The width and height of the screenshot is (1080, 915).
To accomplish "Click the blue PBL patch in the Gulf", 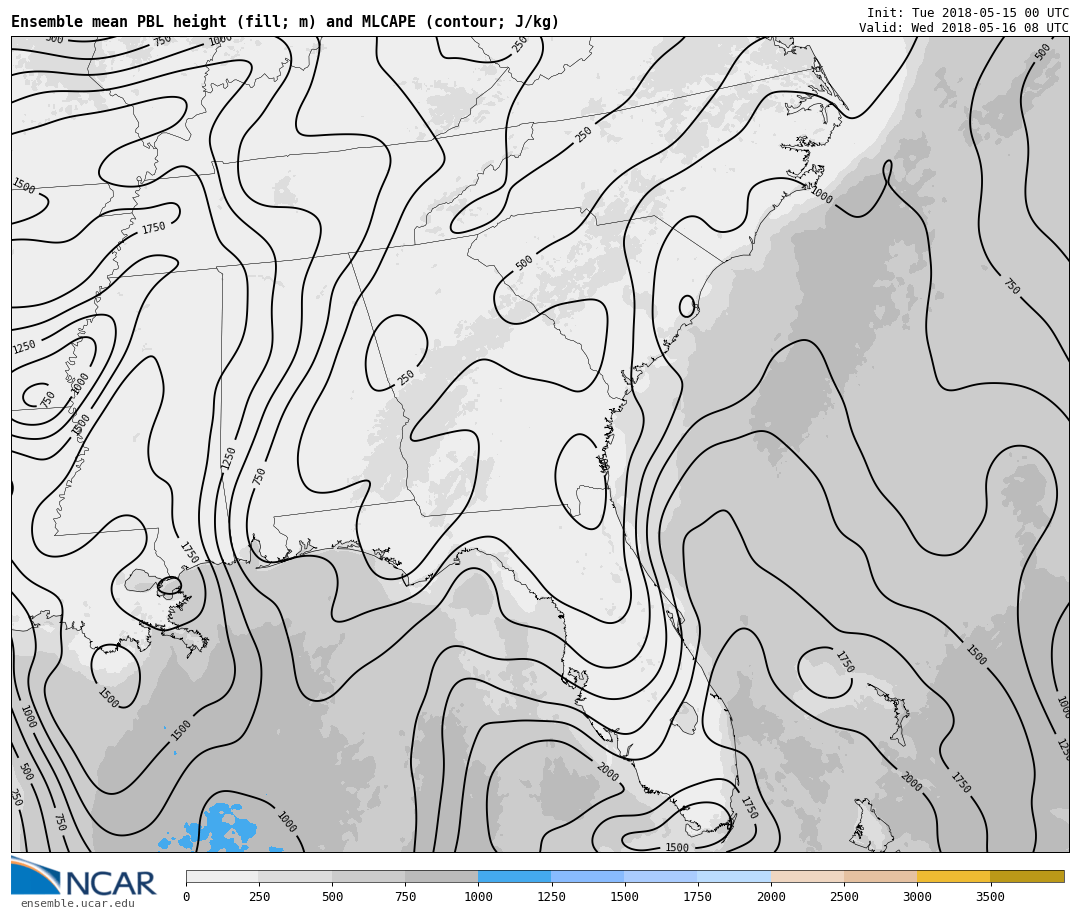I will click(220, 828).
